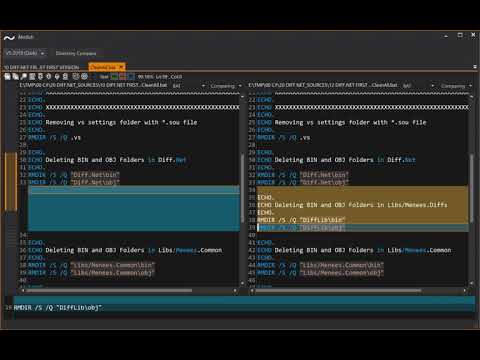The image size is (480, 360).
Task: Click the teal missing-lines block in left pane
Action: [134, 209]
